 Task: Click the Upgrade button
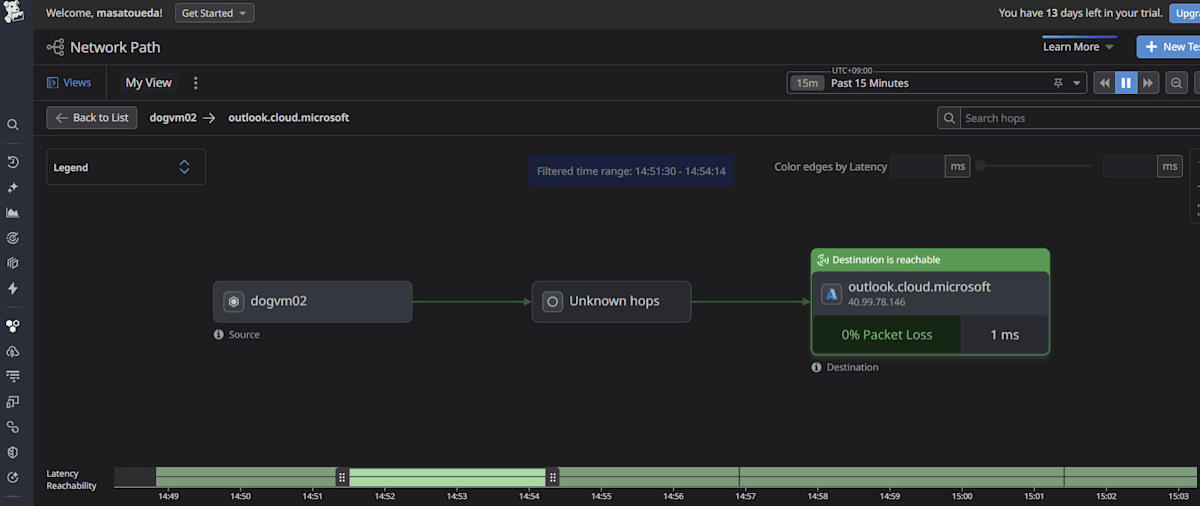click(x=1185, y=13)
